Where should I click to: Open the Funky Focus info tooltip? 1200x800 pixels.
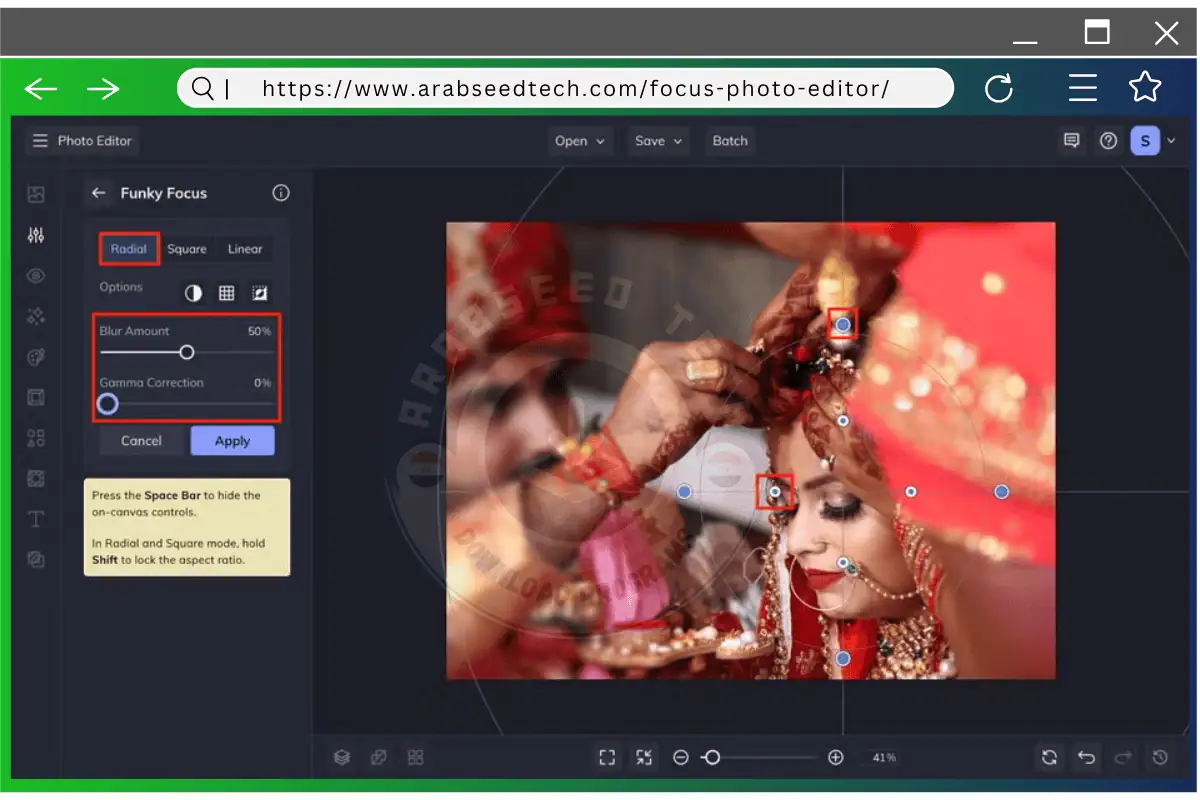[280, 193]
